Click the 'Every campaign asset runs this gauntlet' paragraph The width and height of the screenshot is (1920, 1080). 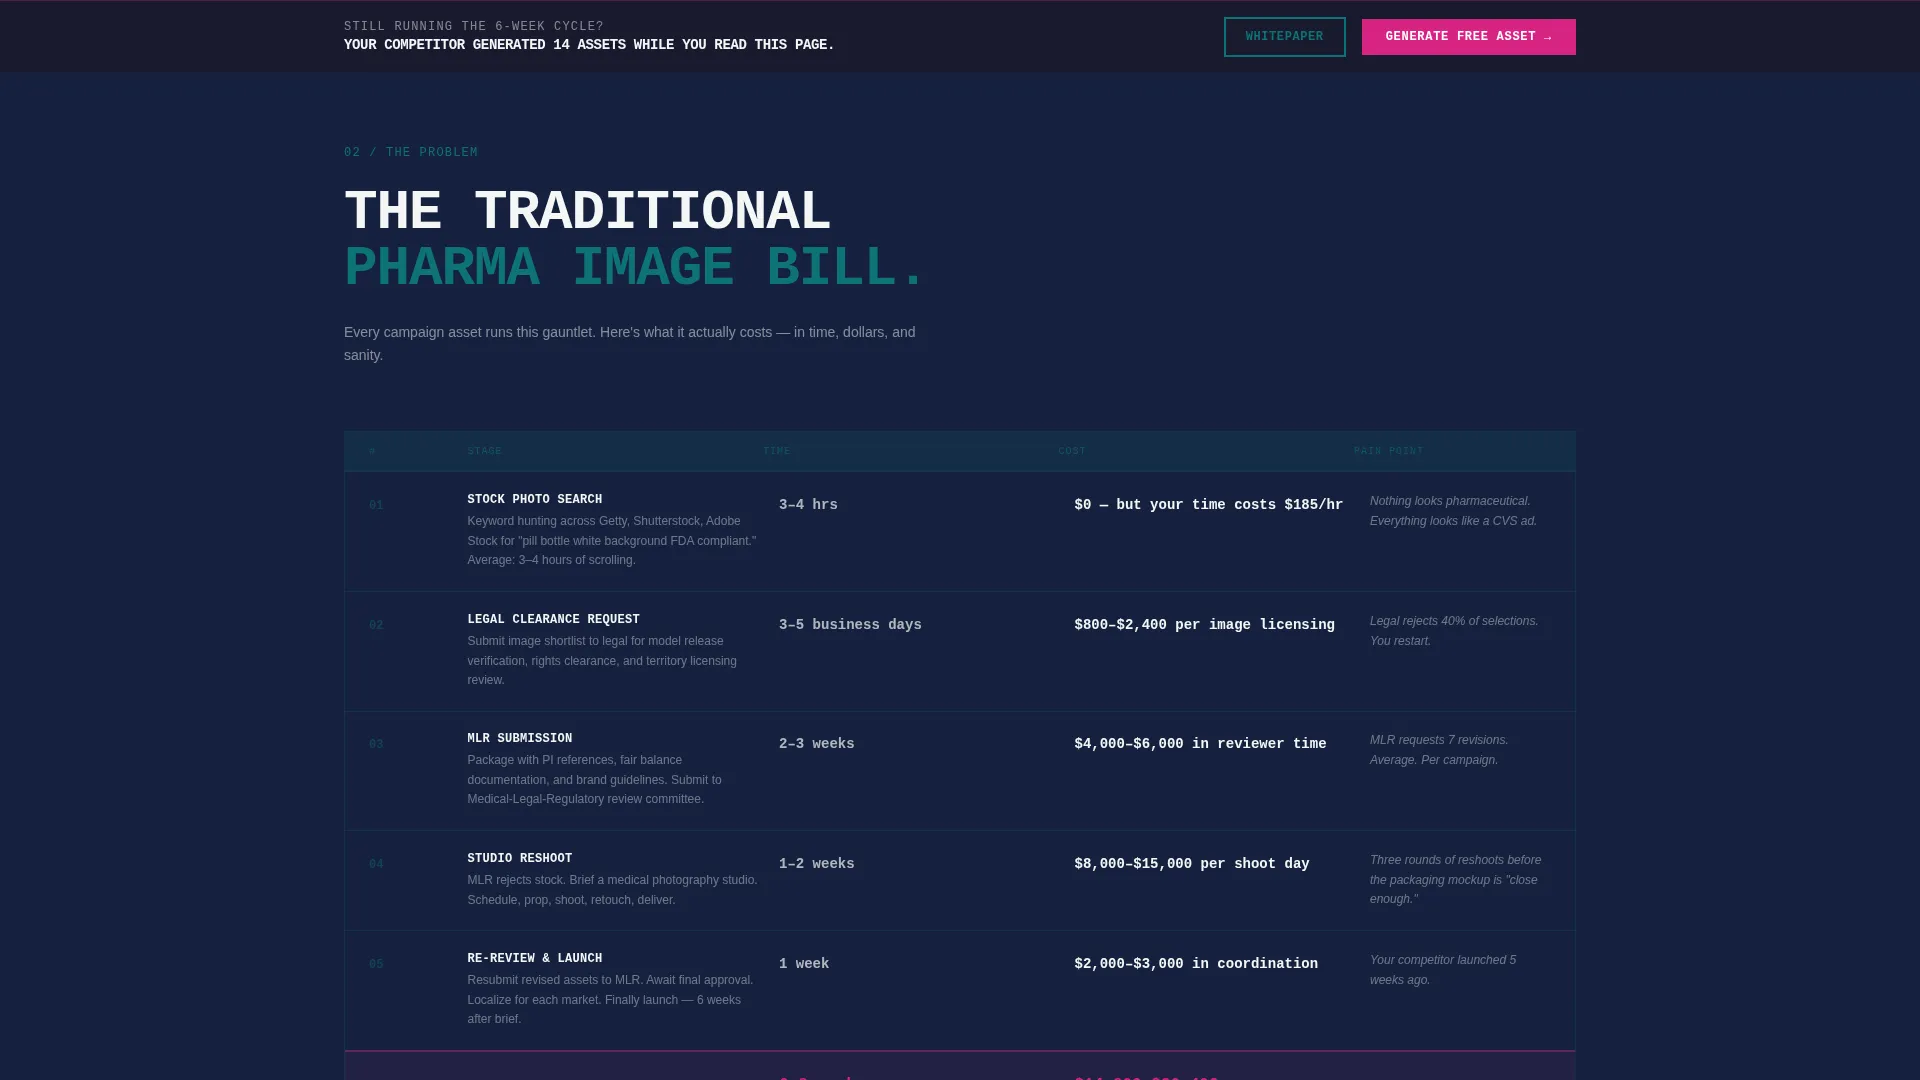(630, 343)
